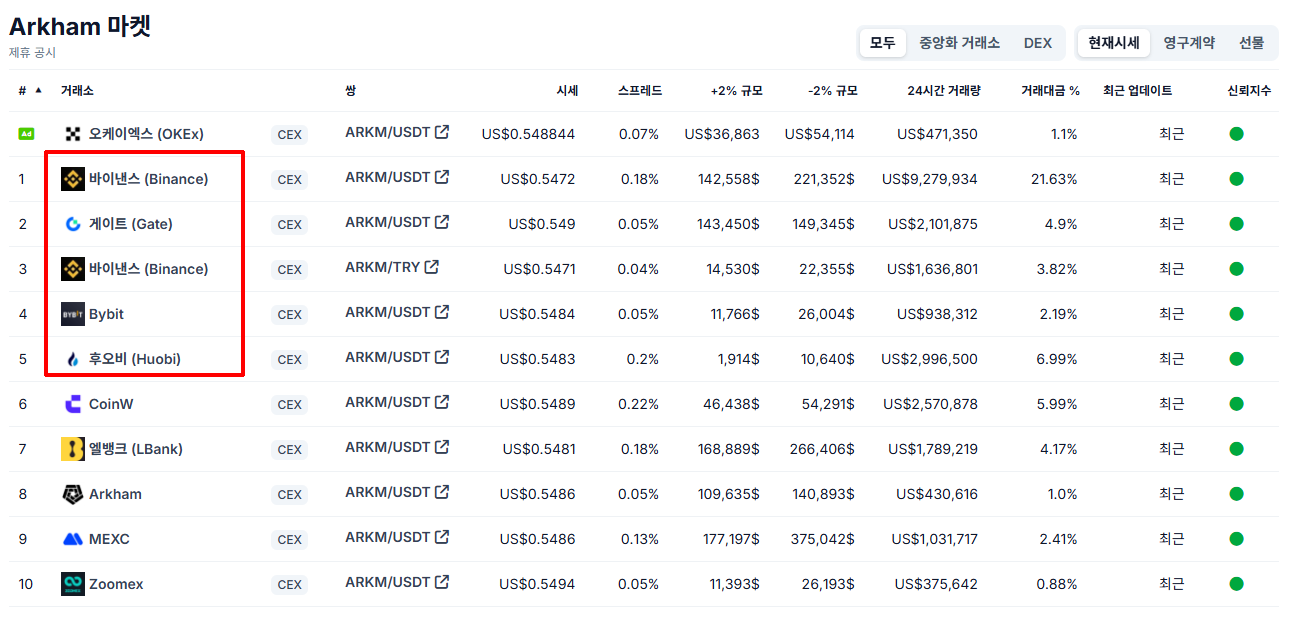Click the -2% 규모 column header

(x=832, y=90)
